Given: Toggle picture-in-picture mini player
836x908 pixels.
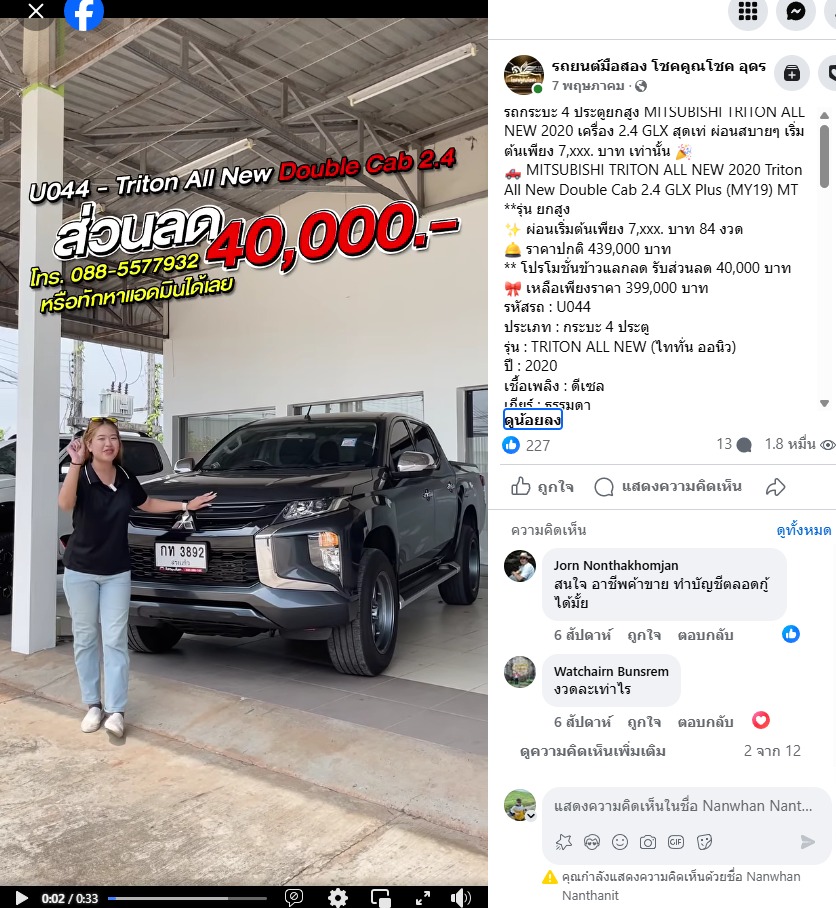Looking at the screenshot, I should 380,898.
